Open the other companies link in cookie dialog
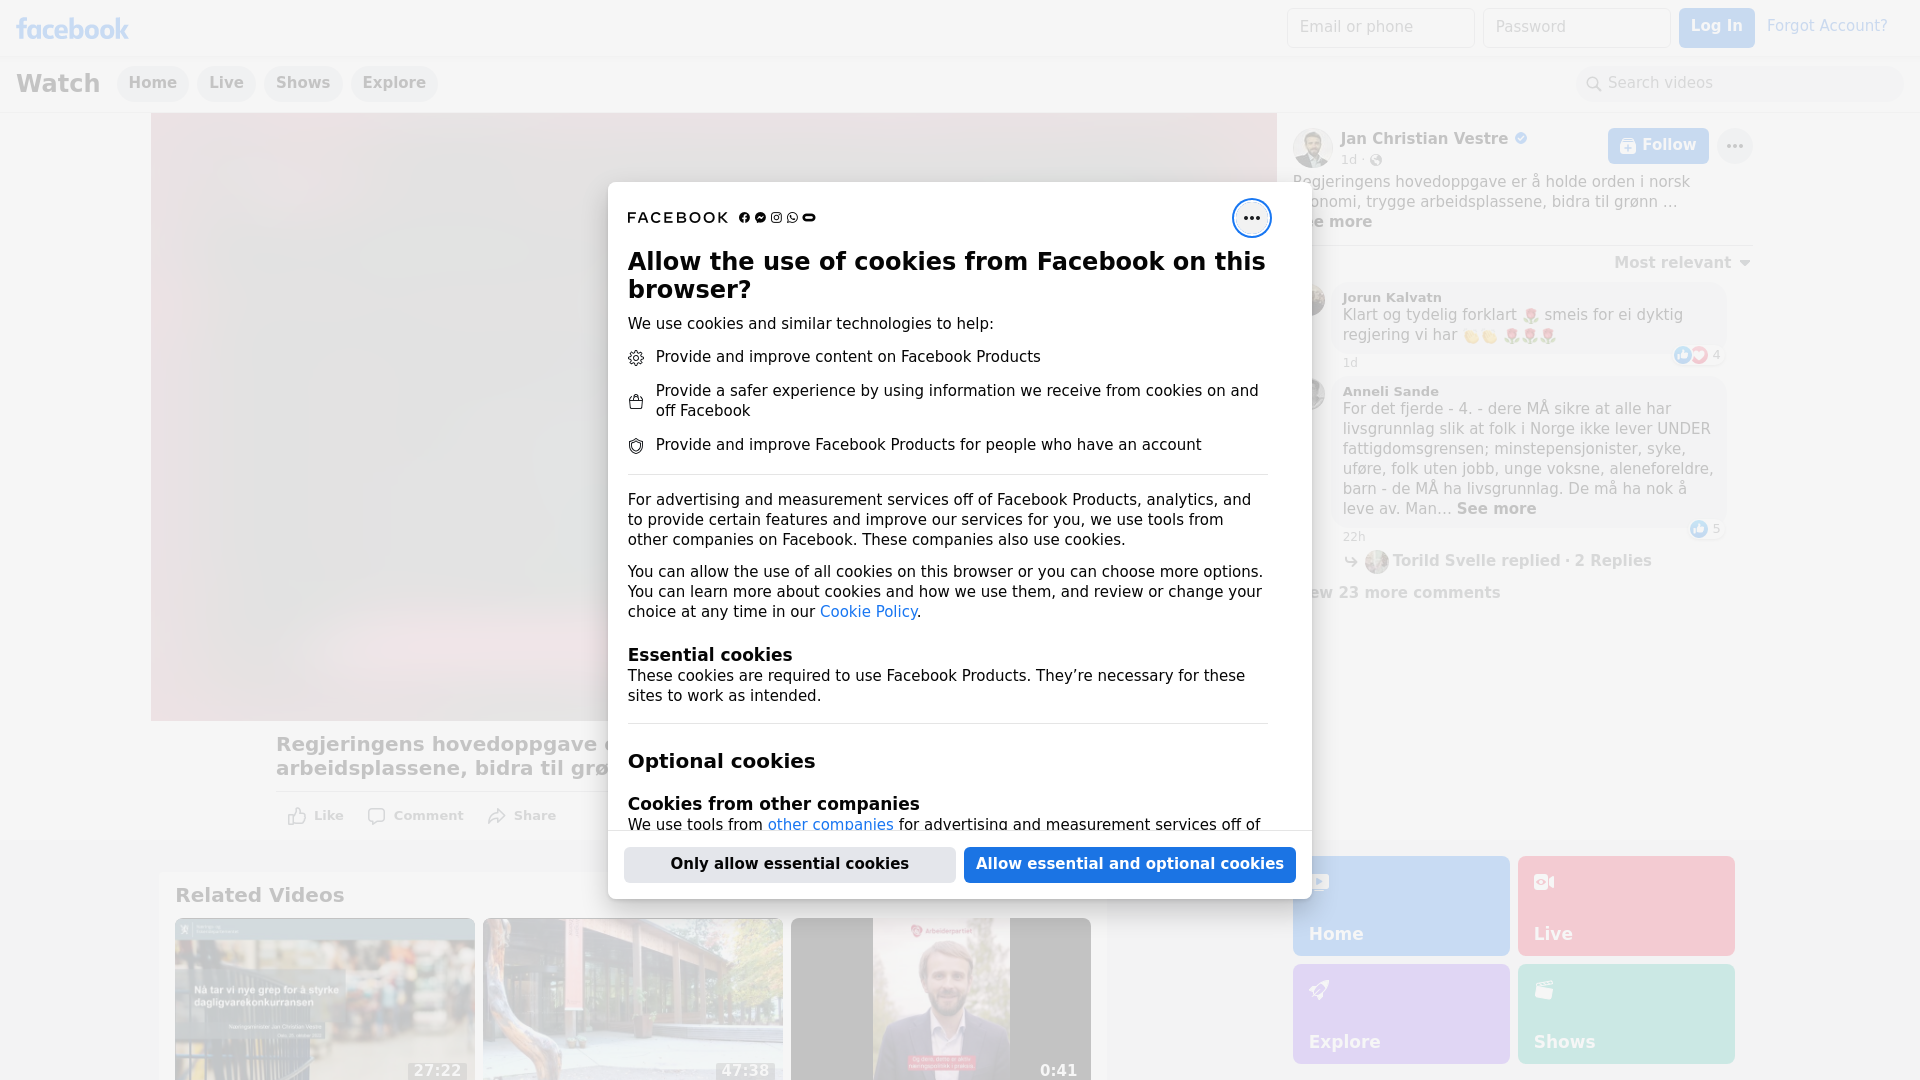Image resolution: width=1920 pixels, height=1080 pixels. (x=830, y=825)
